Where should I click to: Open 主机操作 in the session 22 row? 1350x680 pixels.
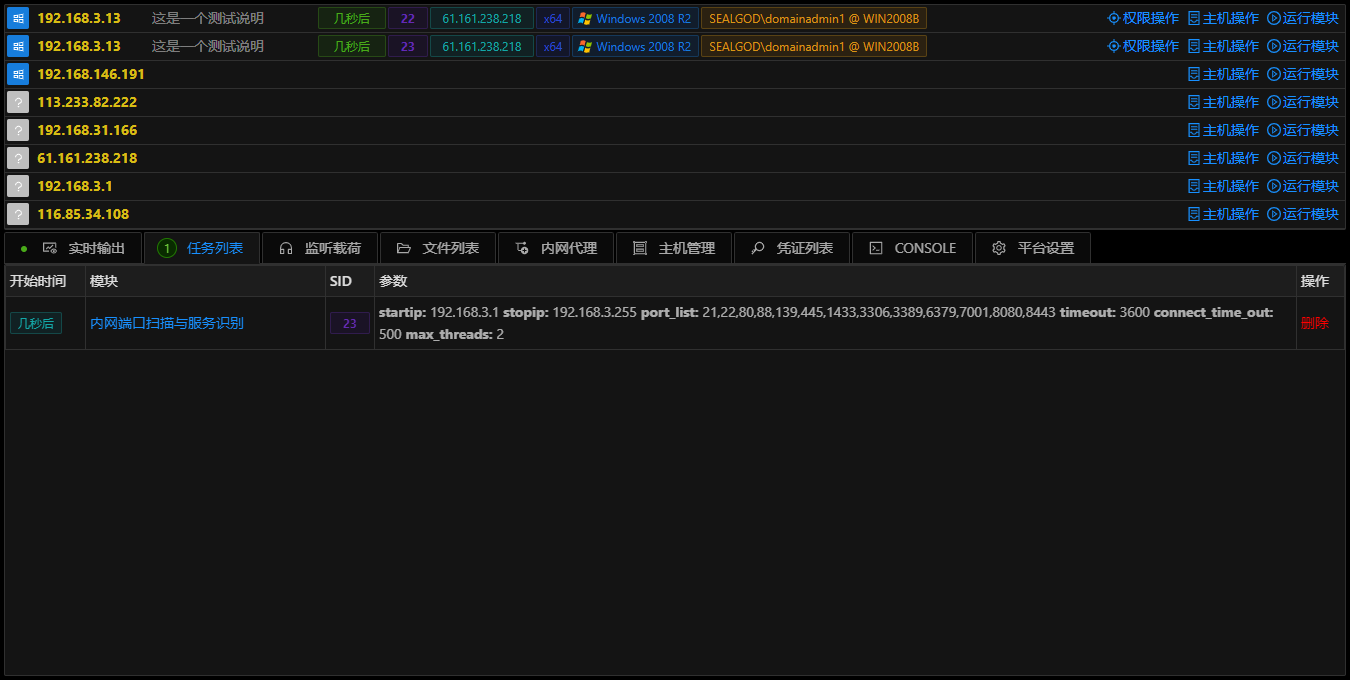click(x=1223, y=18)
